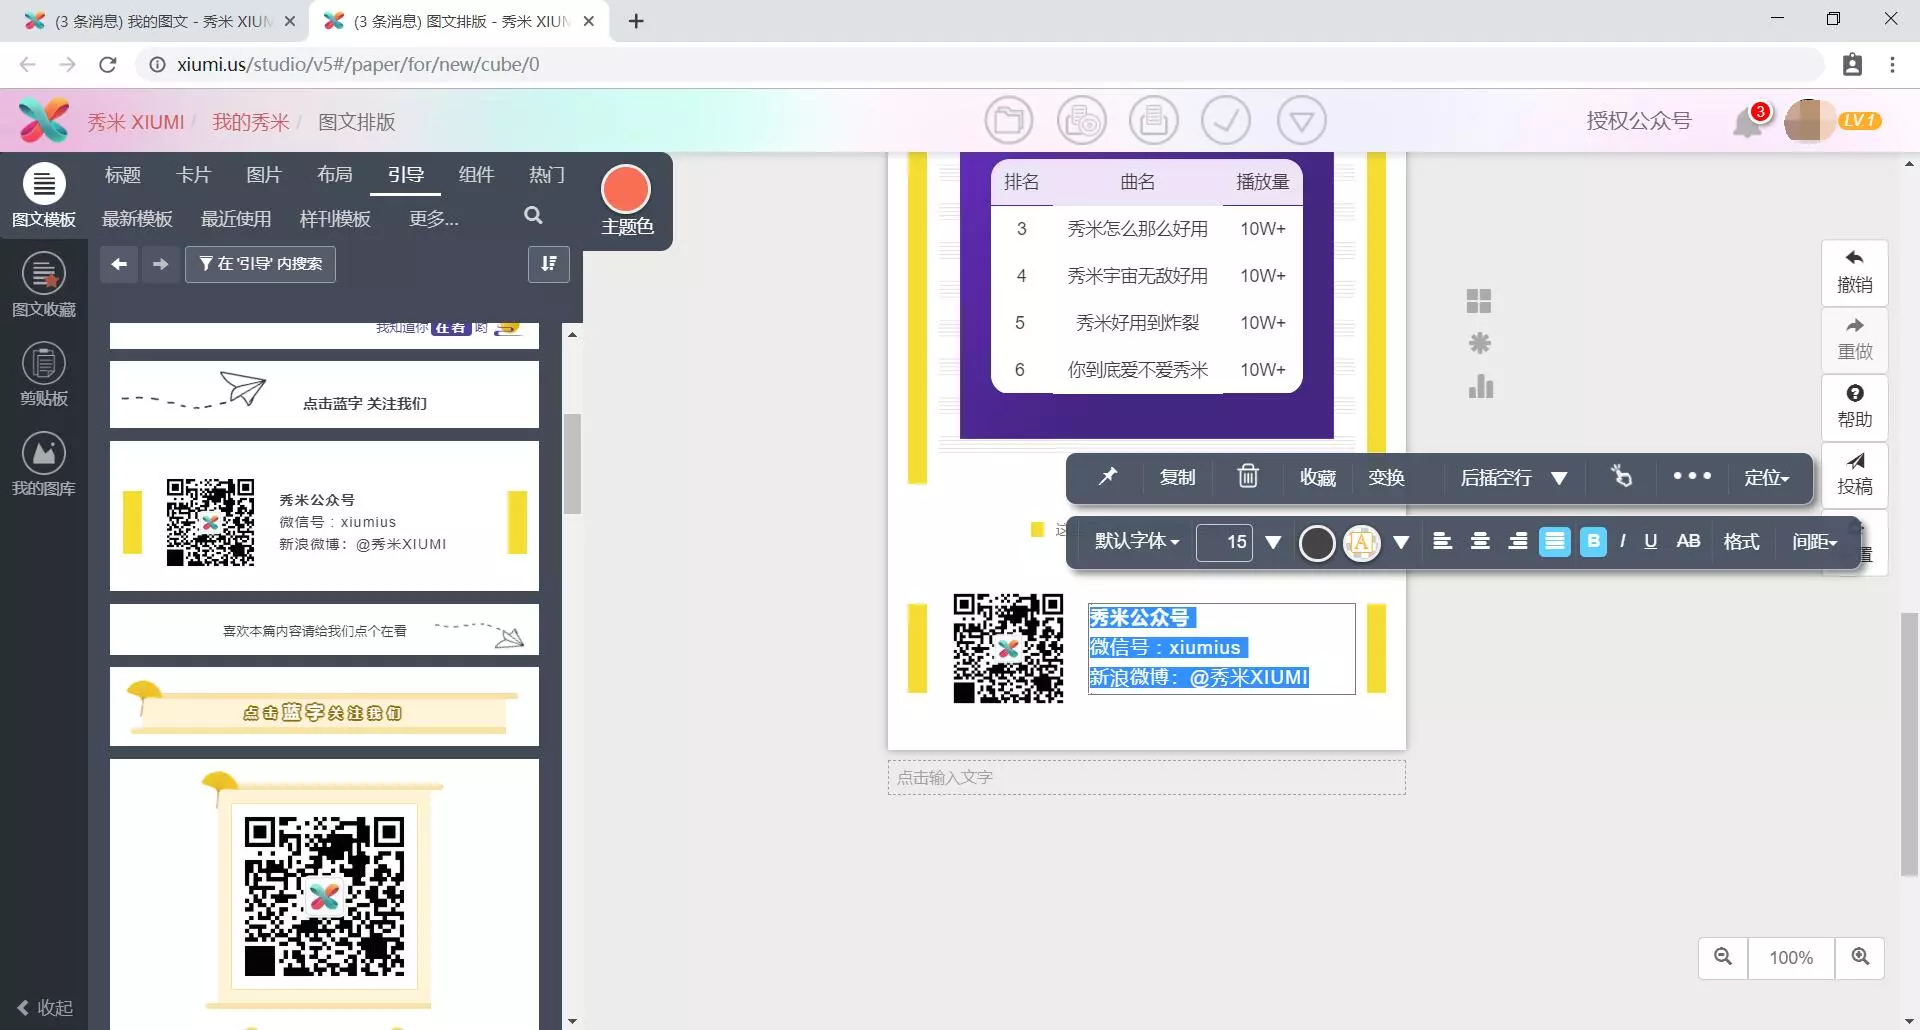This screenshot has width=1920, height=1030.
Task: Click 变换 transform button
Action: pos(1386,477)
